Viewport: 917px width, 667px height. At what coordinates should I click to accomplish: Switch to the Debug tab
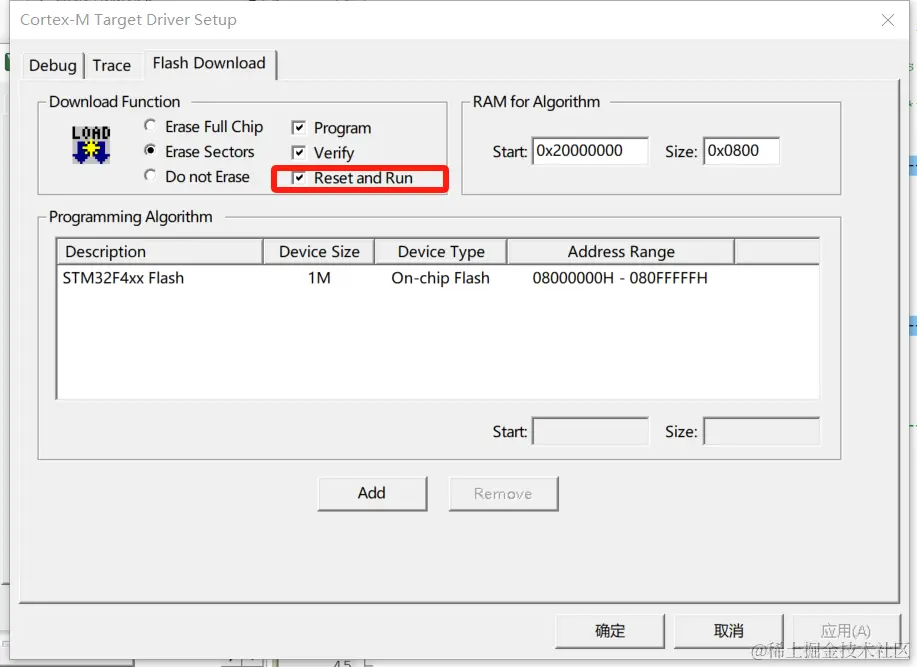coord(53,65)
